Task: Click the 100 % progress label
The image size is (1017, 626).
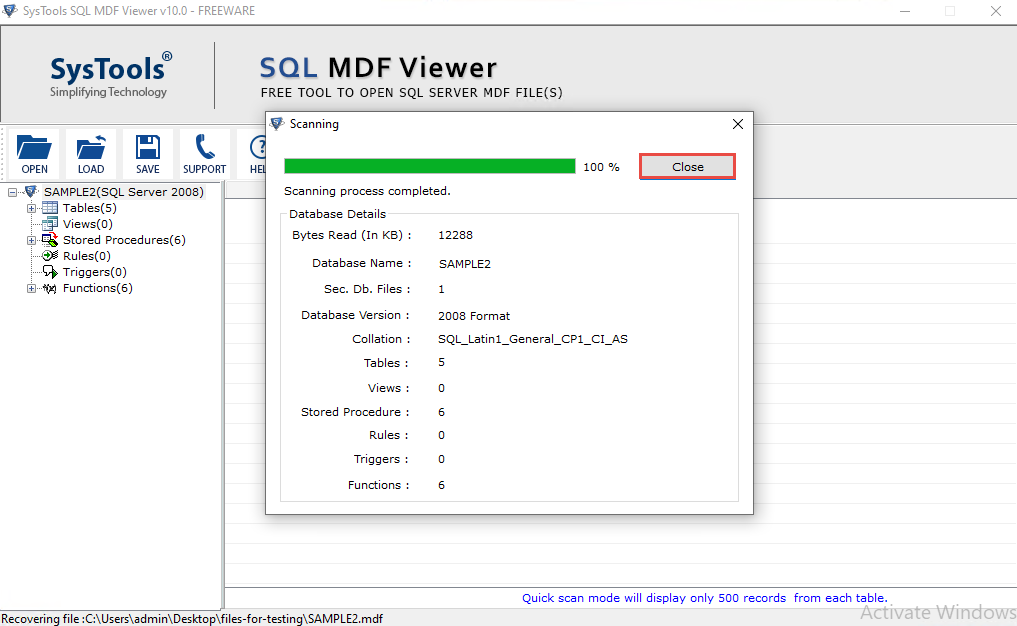Action: (x=601, y=167)
